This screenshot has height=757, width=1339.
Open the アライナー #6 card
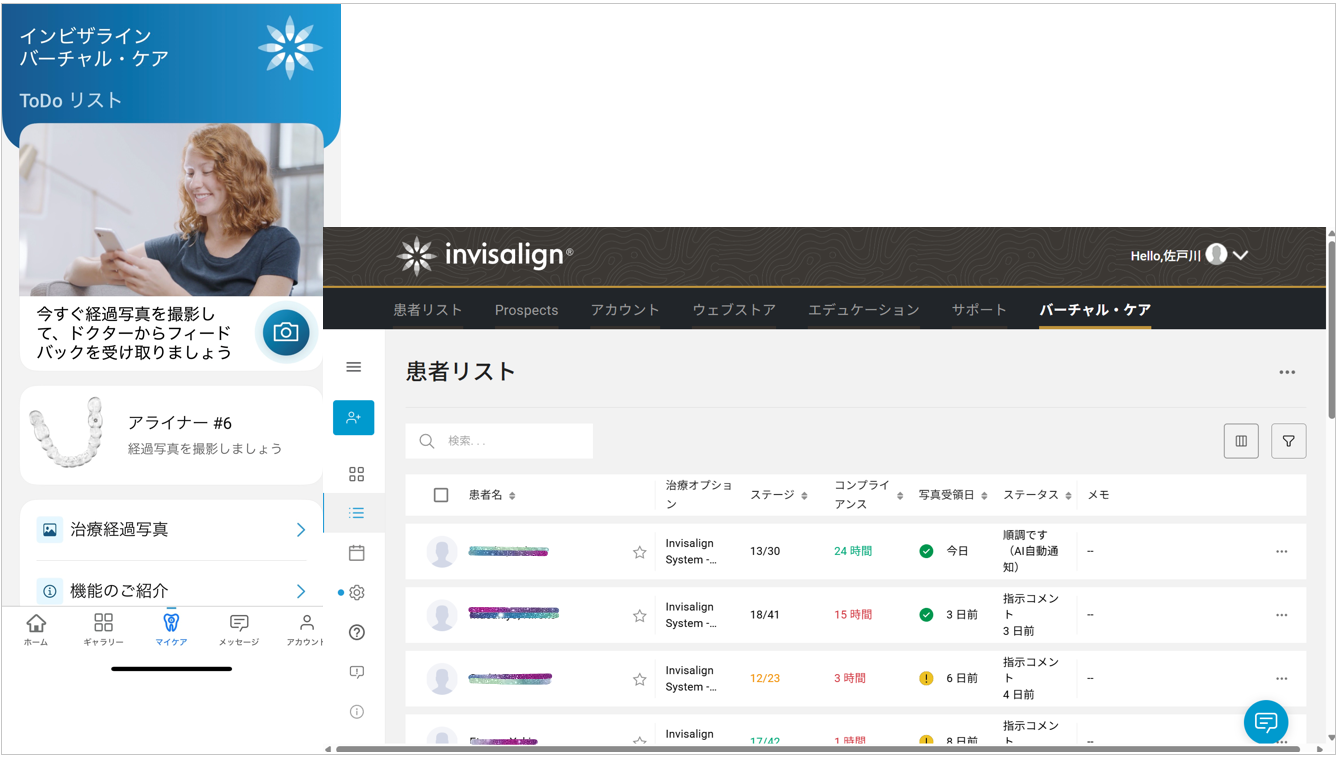(171, 435)
